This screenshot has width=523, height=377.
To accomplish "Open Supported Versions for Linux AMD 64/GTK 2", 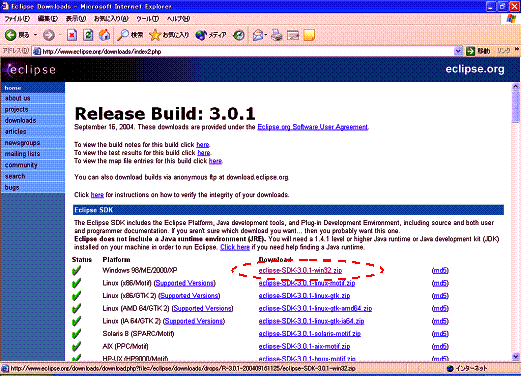I will click(x=202, y=308).
